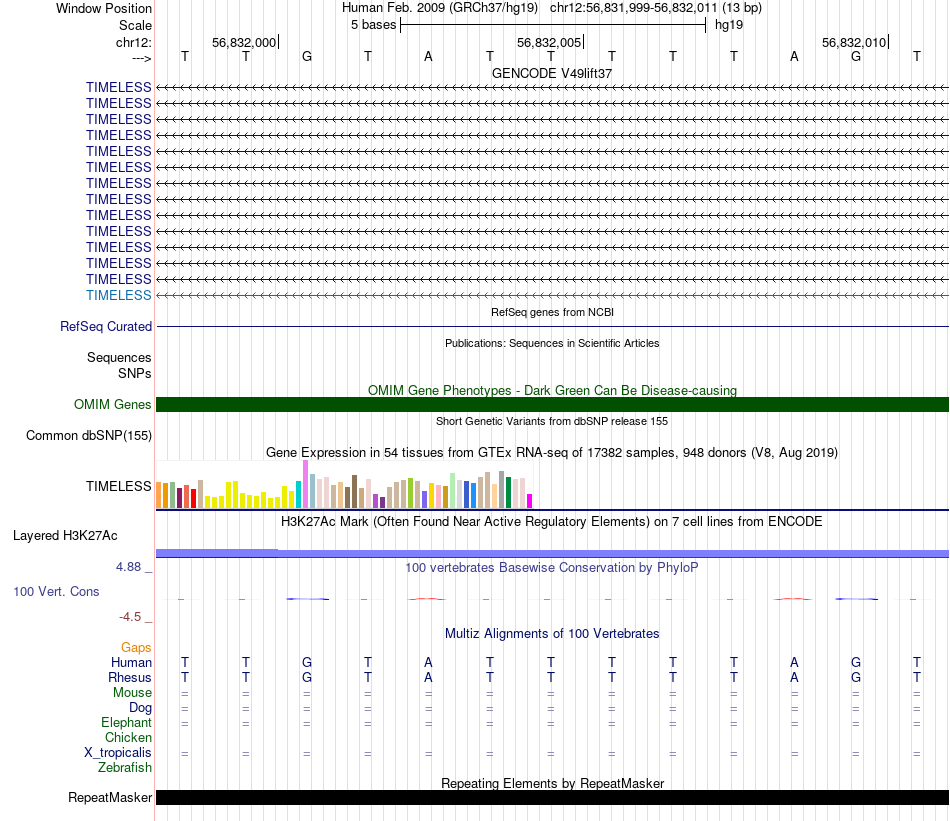The height and width of the screenshot is (821, 950).
Task: Click the SNPs track label
Action: pyautogui.click(x=135, y=373)
